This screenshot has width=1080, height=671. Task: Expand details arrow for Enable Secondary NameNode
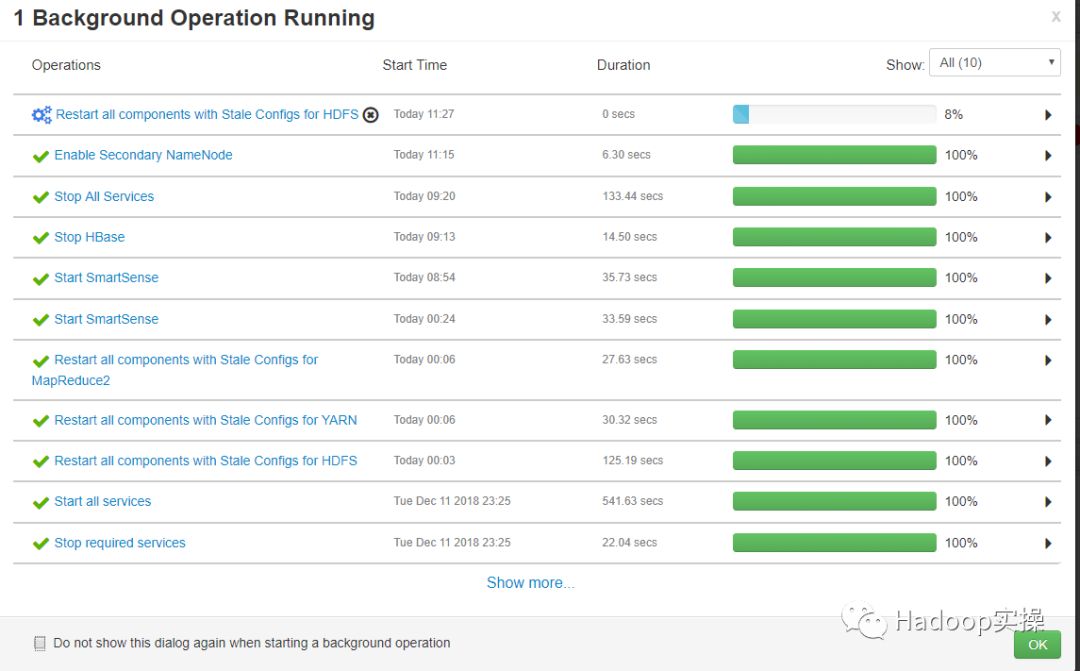(x=1048, y=156)
